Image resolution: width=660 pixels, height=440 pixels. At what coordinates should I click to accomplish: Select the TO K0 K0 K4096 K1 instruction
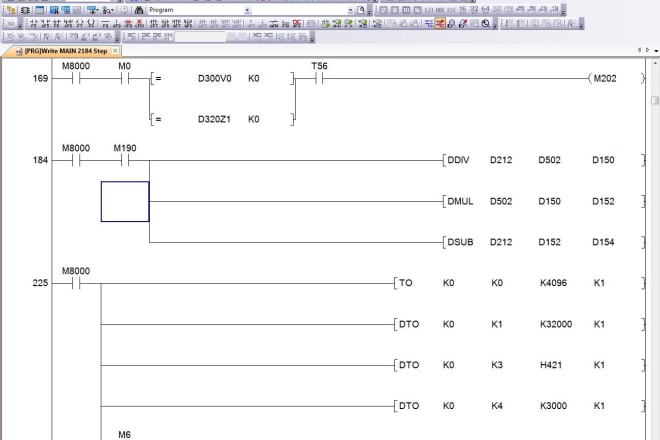(x=519, y=283)
